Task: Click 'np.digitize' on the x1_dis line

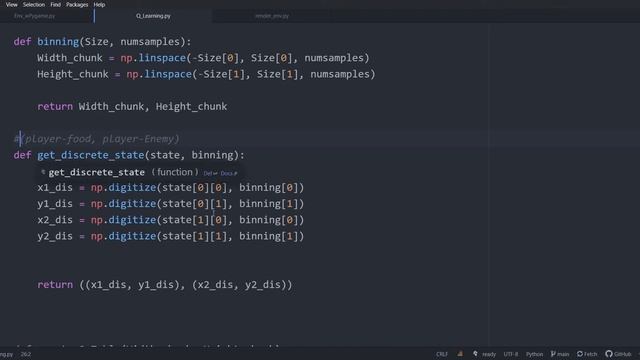Action: coord(123,188)
